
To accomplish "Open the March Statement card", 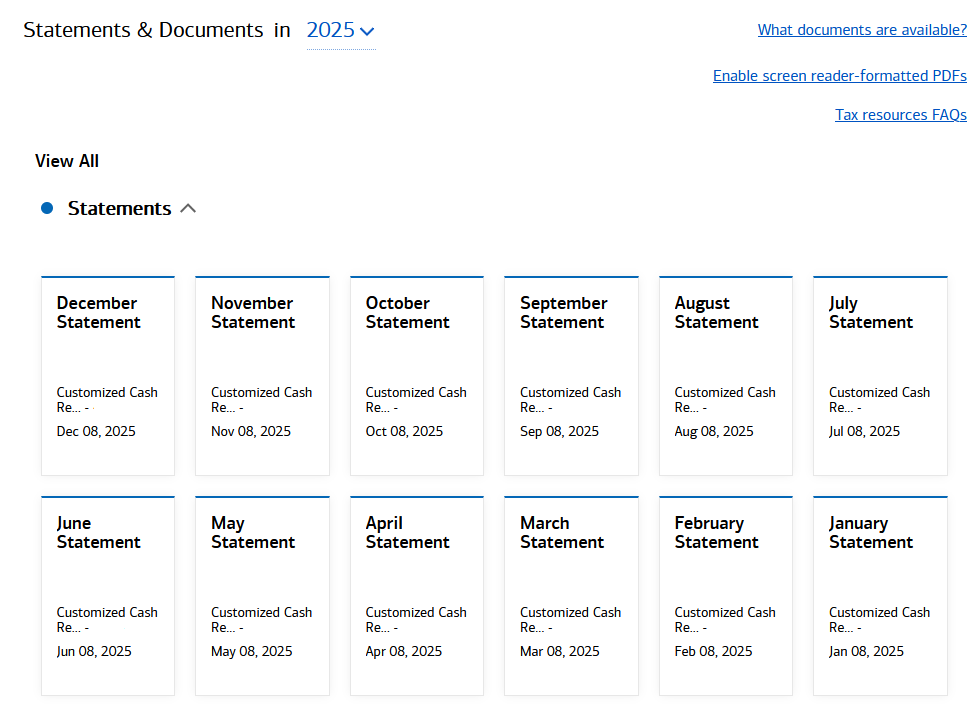I will 571,595.
